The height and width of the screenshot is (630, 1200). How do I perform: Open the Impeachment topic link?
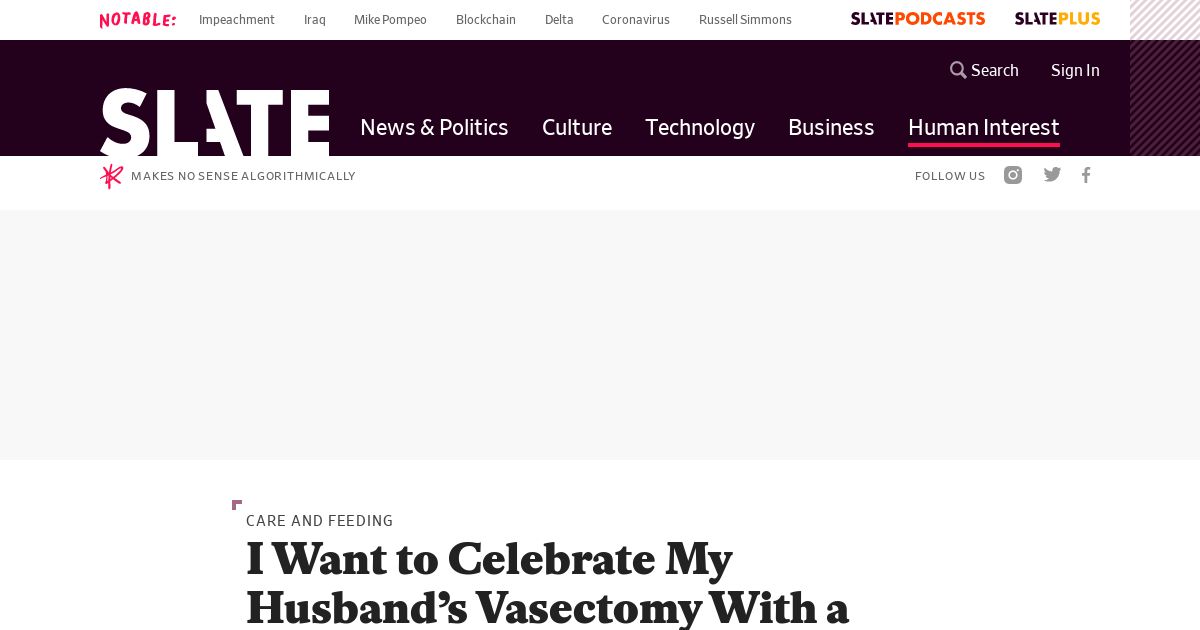point(237,20)
